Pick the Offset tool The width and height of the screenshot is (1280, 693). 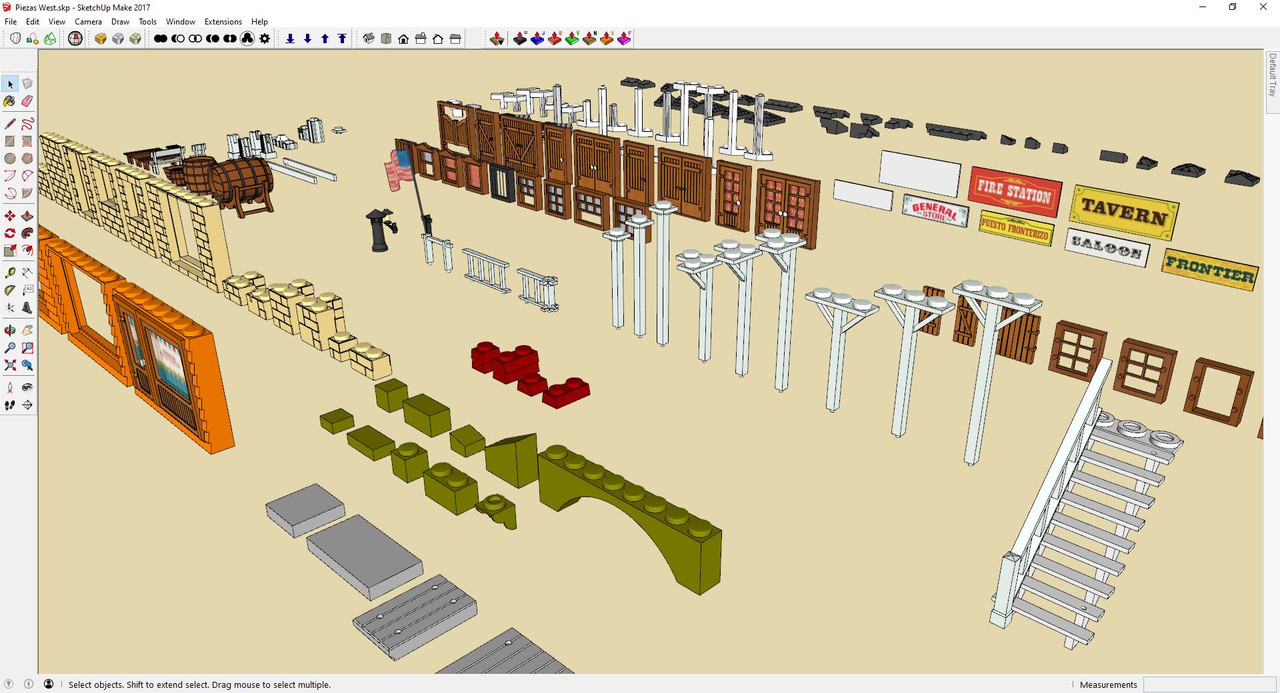coord(27,250)
